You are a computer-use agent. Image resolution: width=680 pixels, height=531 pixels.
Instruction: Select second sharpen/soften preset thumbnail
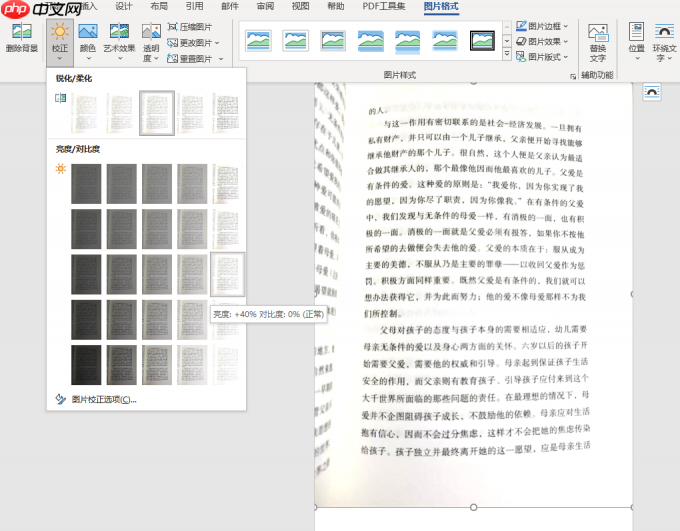(x=121, y=113)
